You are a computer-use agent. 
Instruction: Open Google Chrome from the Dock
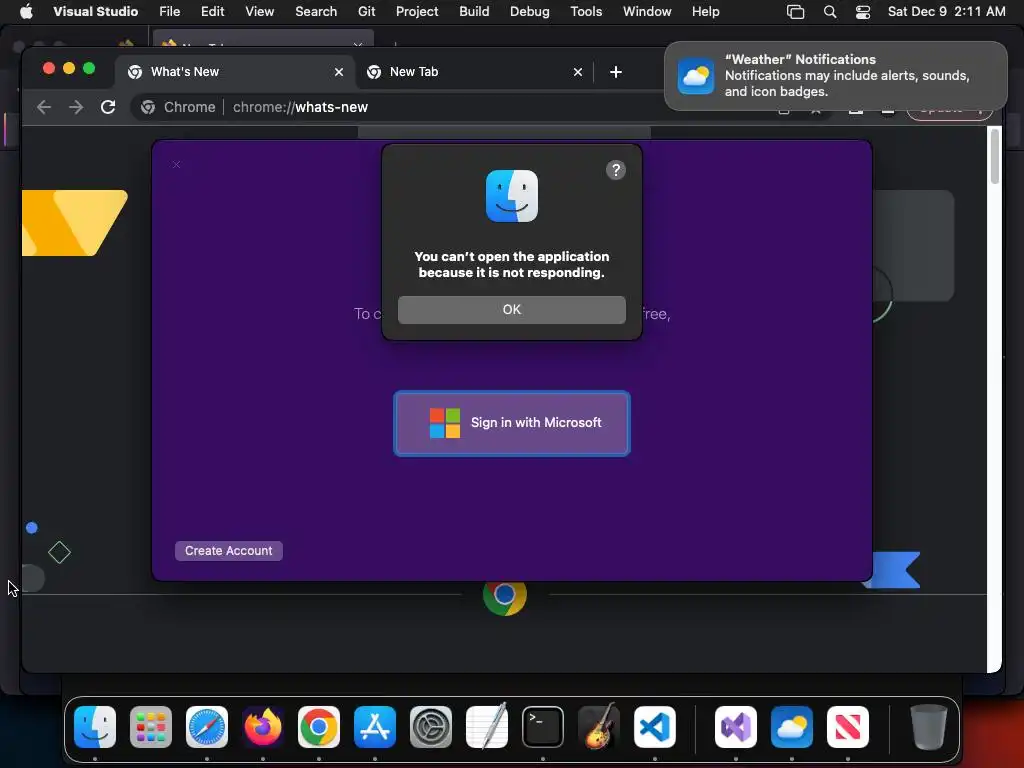point(319,727)
